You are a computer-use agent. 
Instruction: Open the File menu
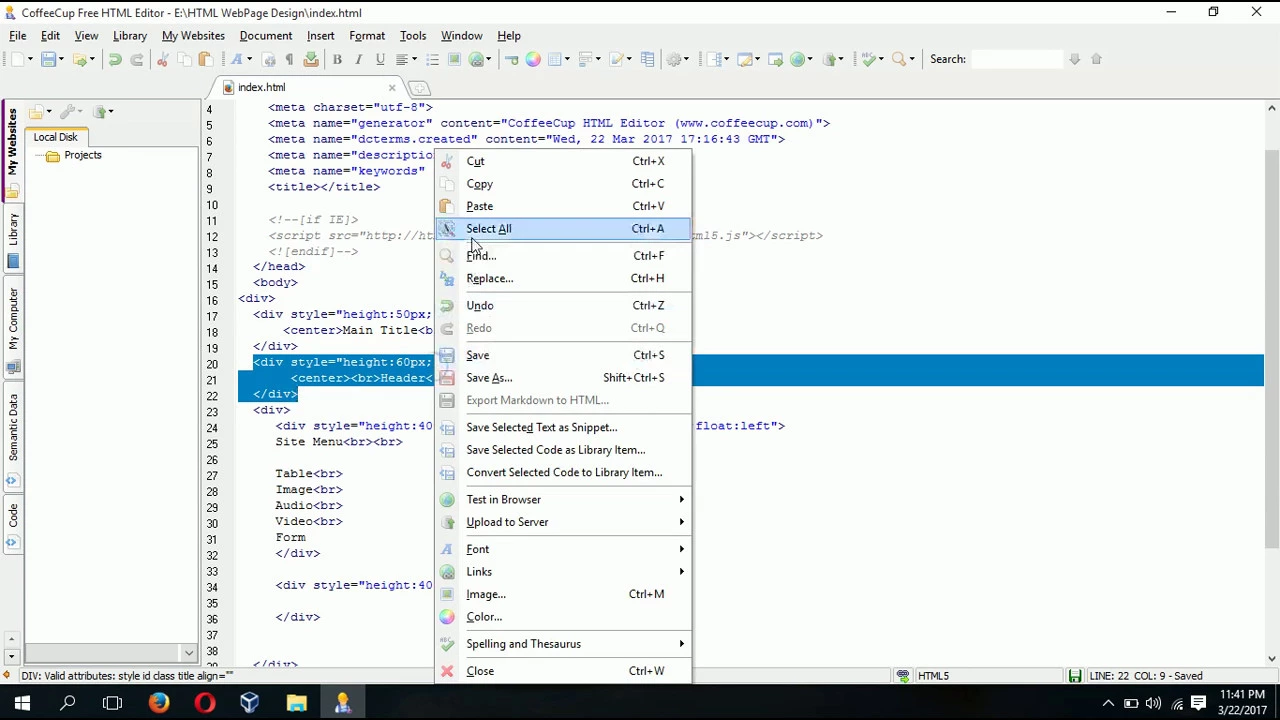(x=17, y=36)
